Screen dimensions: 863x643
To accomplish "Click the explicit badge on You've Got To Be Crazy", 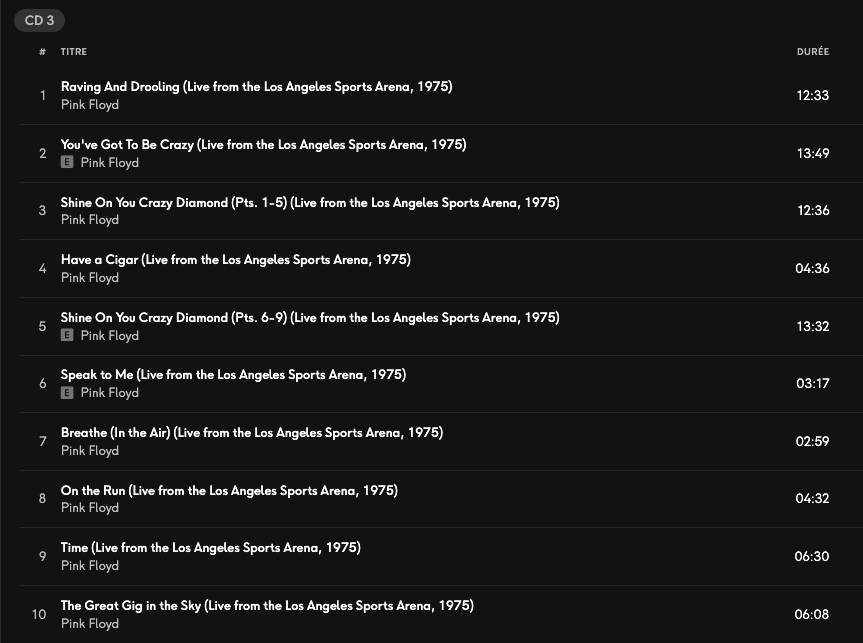I will (67, 162).
